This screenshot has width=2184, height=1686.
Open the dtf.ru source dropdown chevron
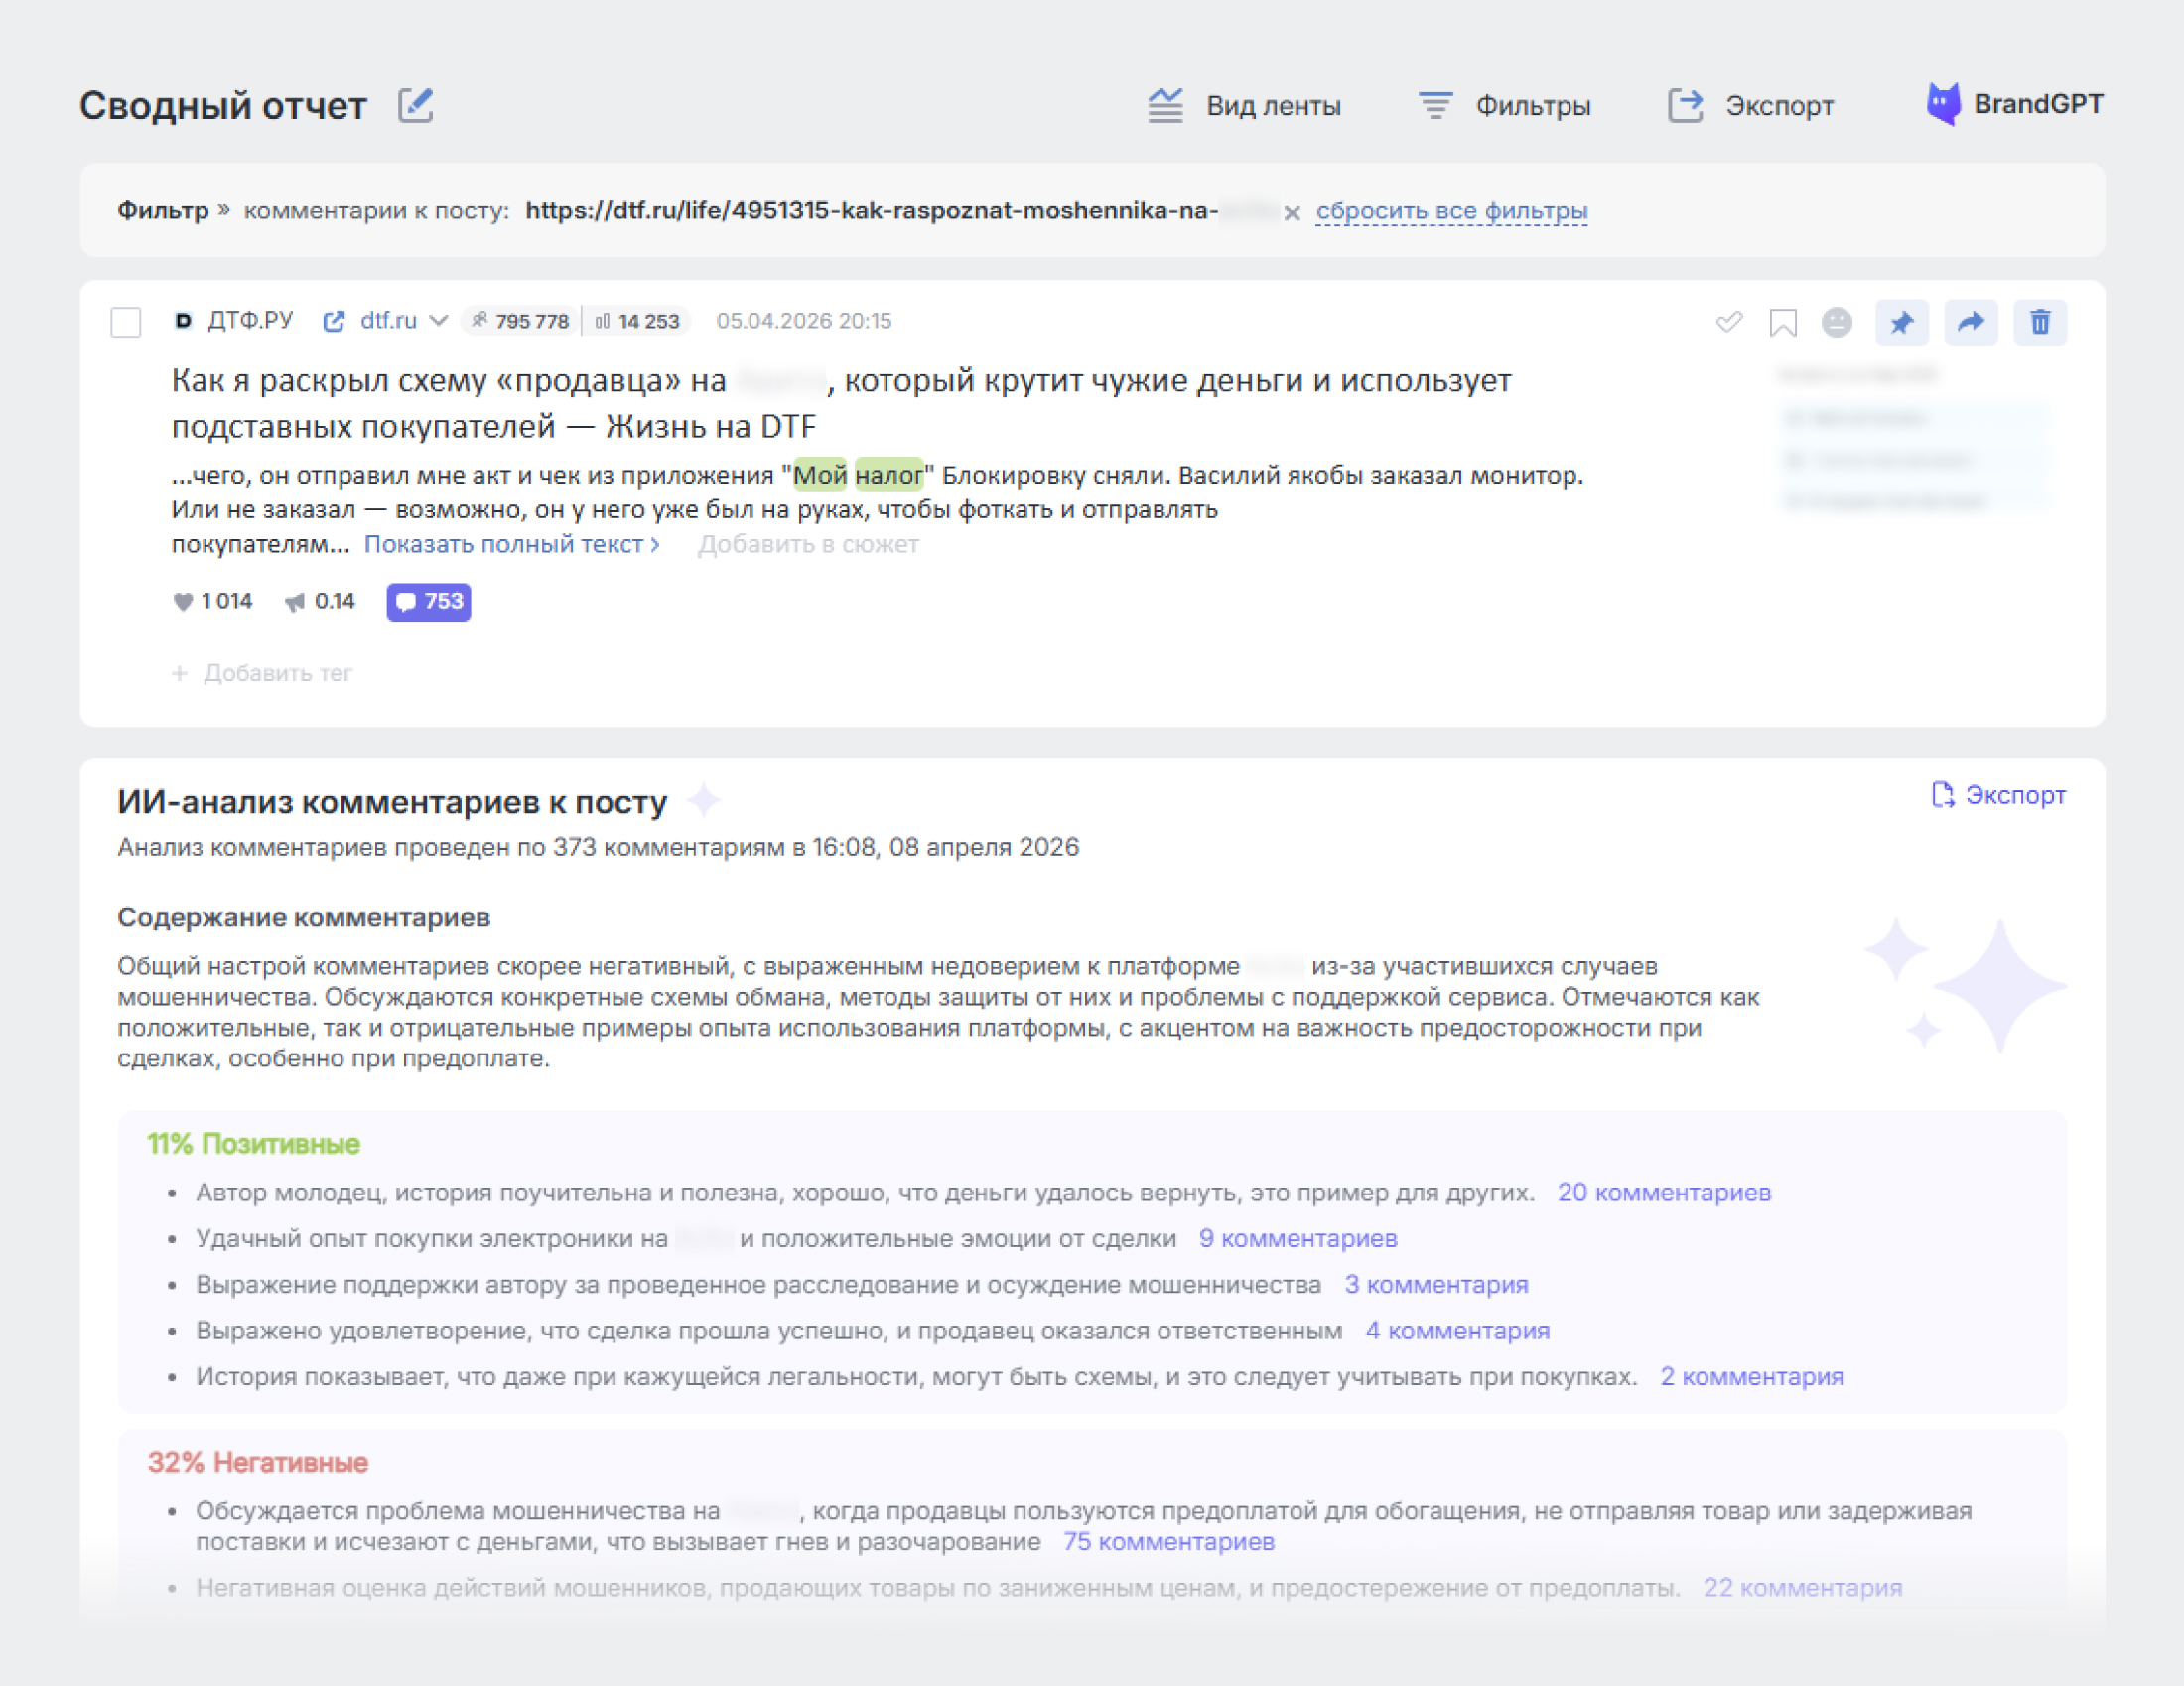(x=440, y=321)
